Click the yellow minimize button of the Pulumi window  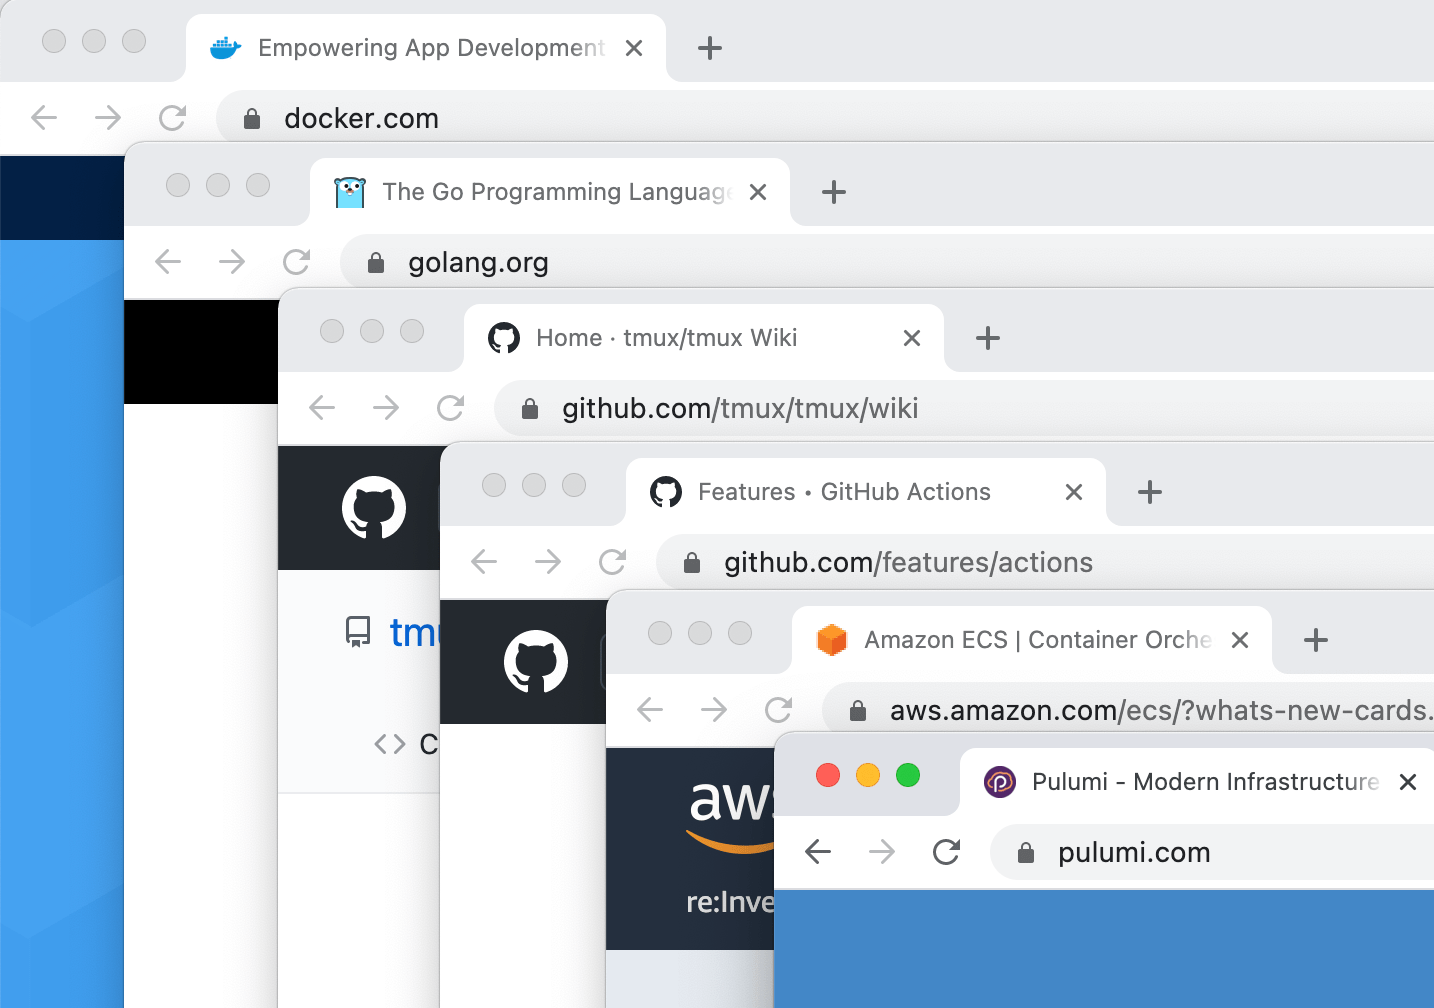tap(868, 775)
